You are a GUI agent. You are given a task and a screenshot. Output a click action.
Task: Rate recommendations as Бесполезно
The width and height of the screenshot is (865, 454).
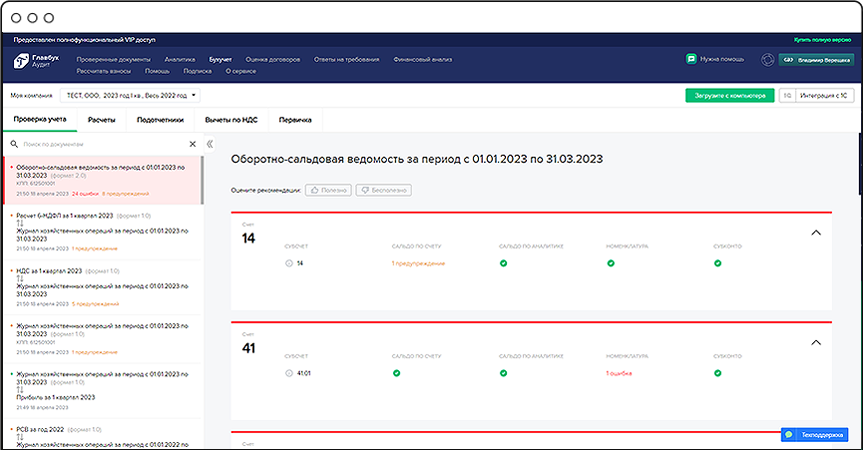pyautogui.click(x=383, y=190)
